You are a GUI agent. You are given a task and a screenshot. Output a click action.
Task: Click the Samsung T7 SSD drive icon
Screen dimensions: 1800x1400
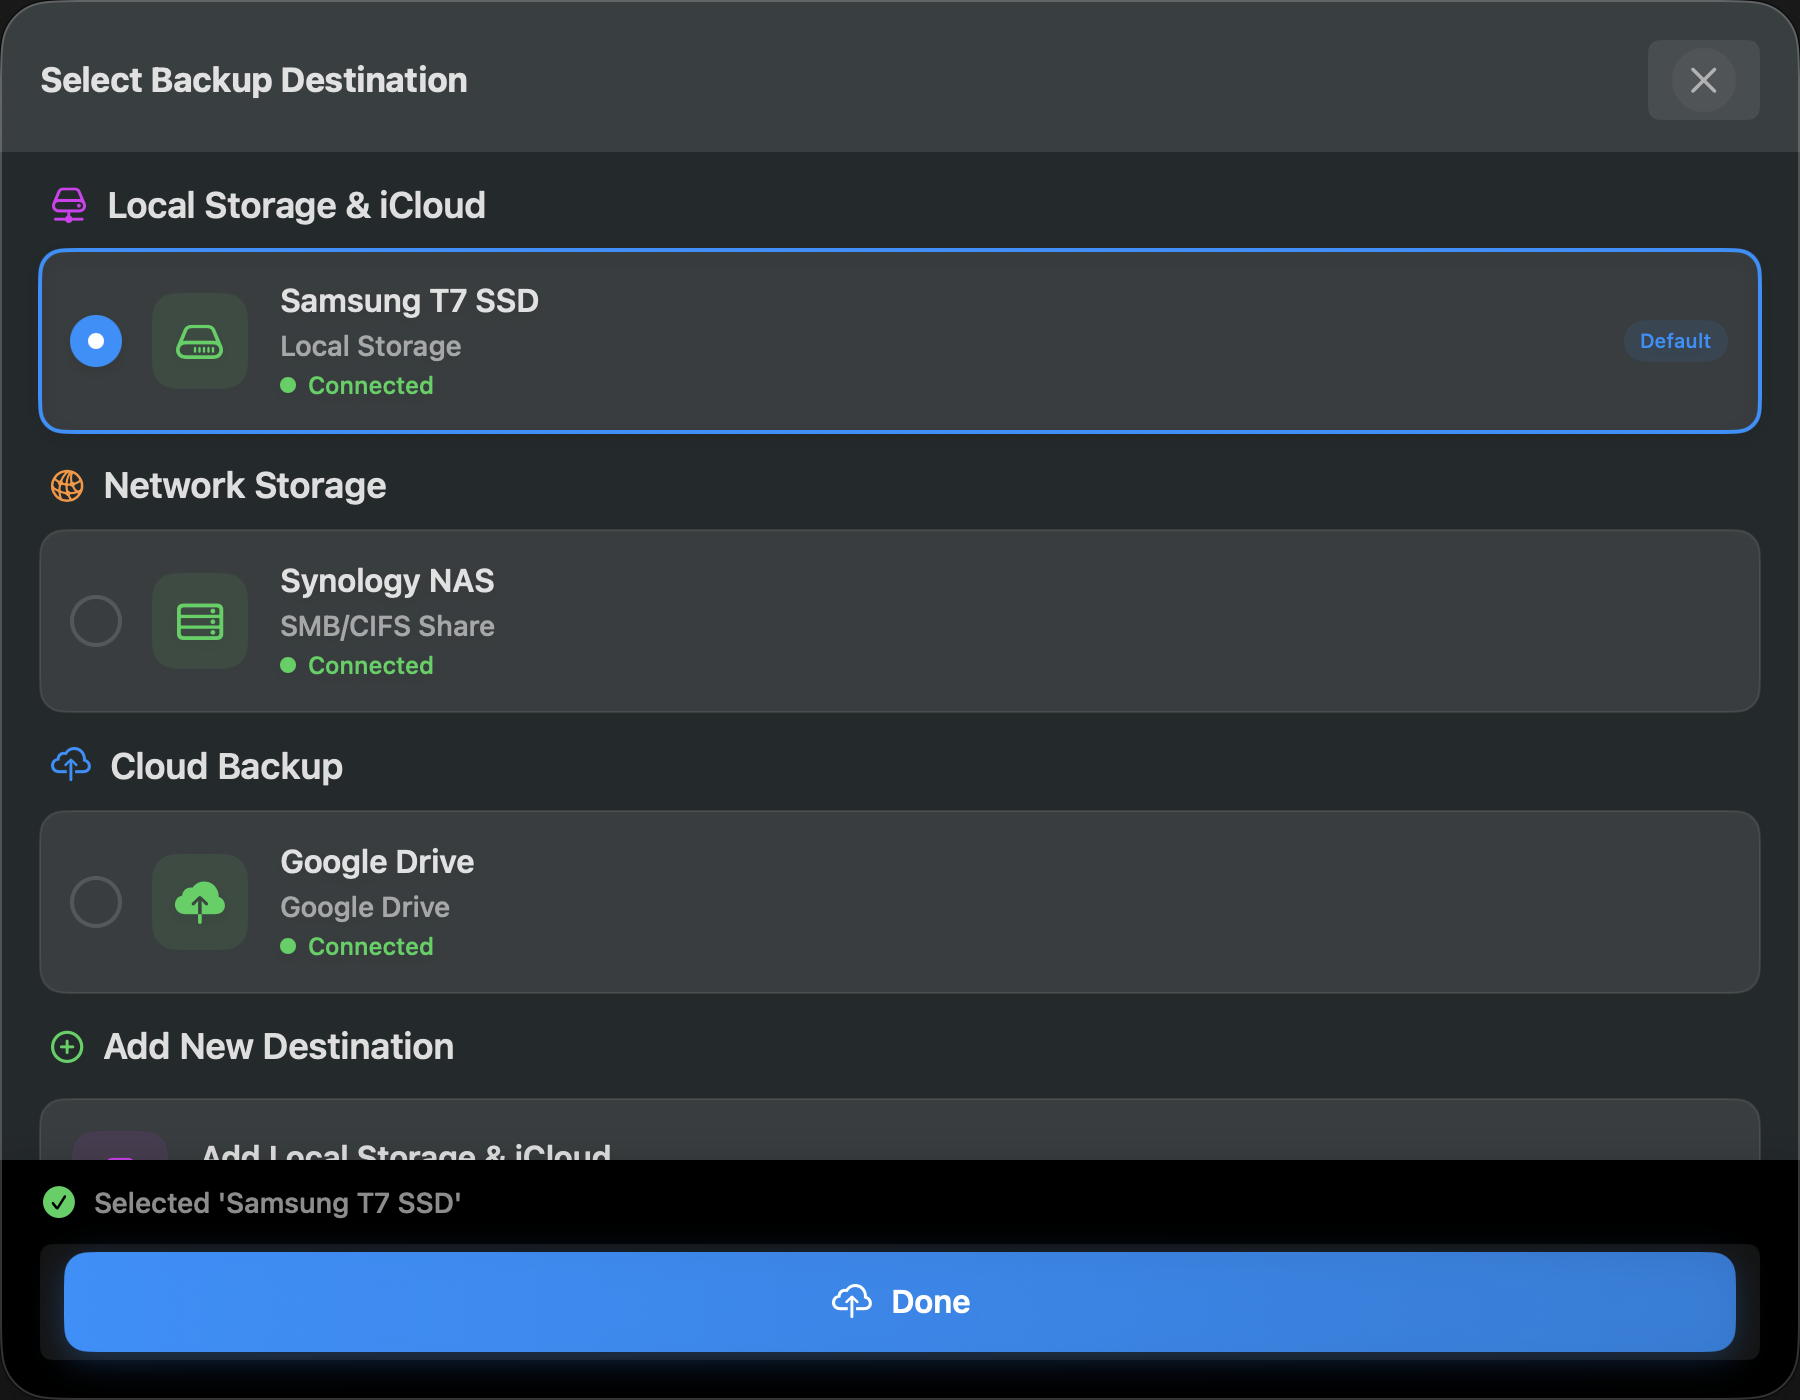[x=200, y=341]
